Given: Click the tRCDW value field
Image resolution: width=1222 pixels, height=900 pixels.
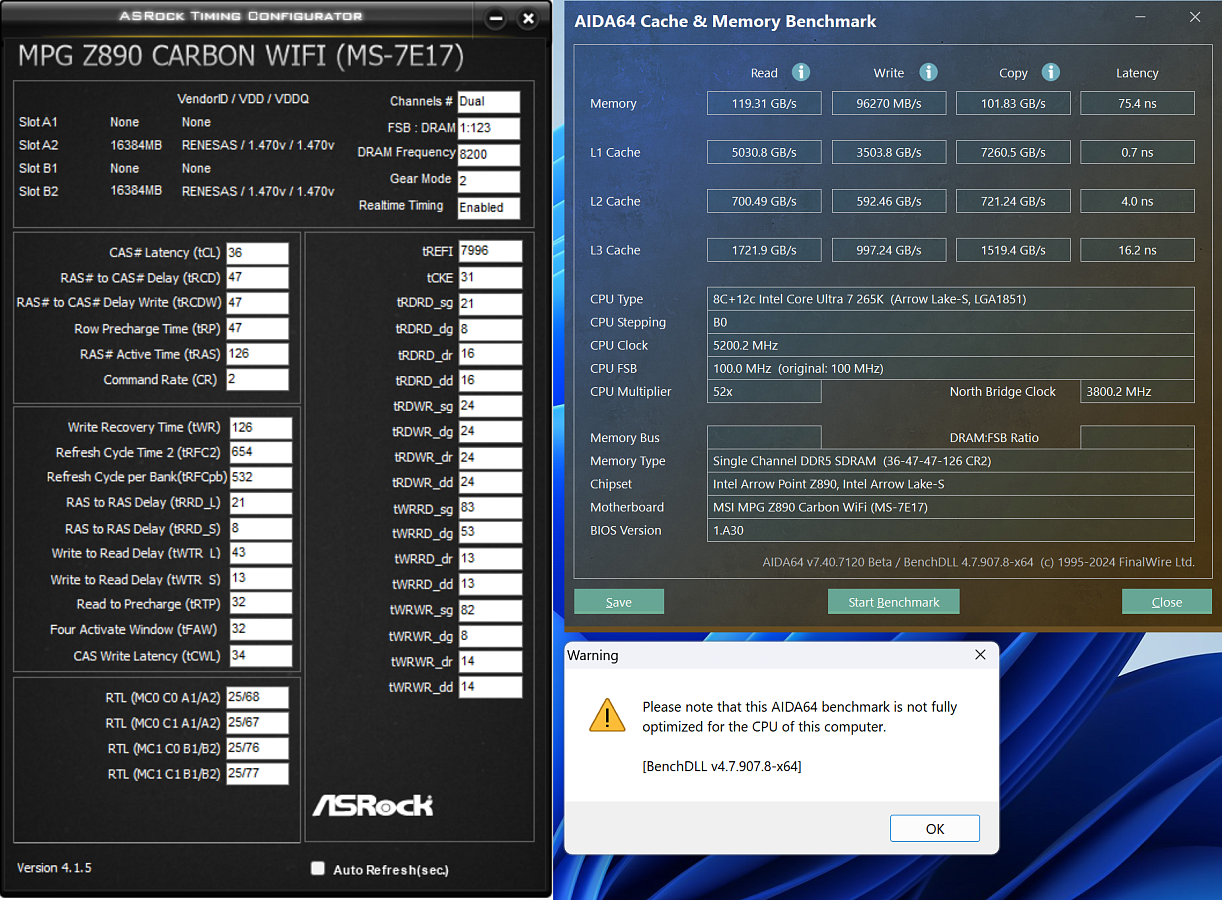Looking at the screenshot, I should point(257,303).
